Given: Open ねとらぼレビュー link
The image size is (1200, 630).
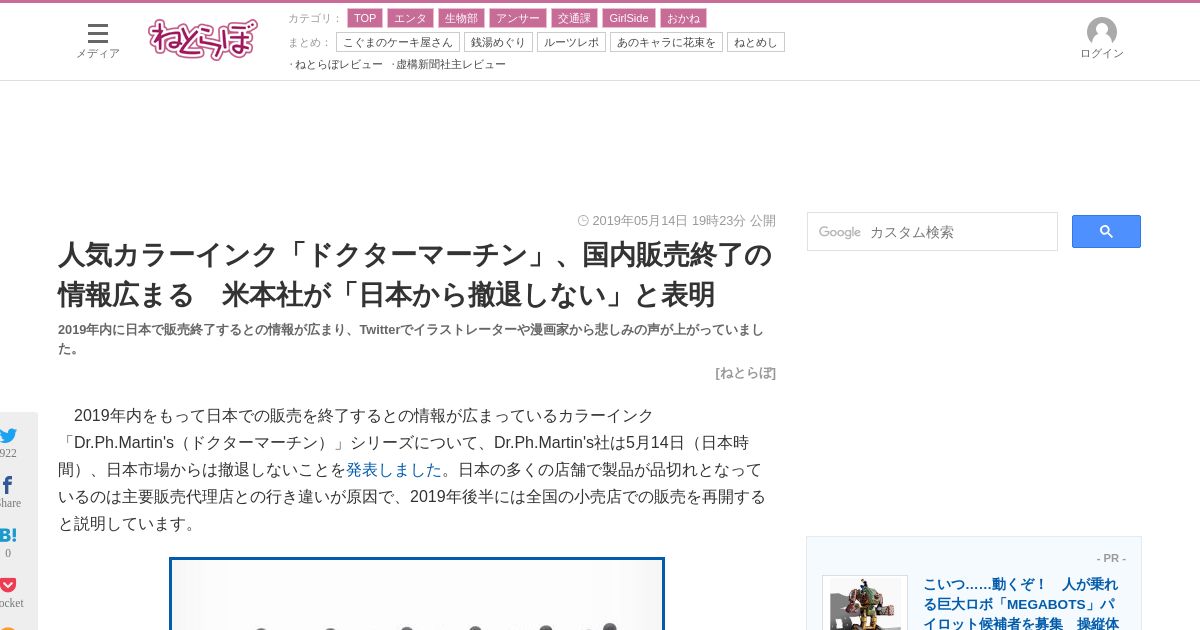Looking at the screenshot, I should 338,64.
